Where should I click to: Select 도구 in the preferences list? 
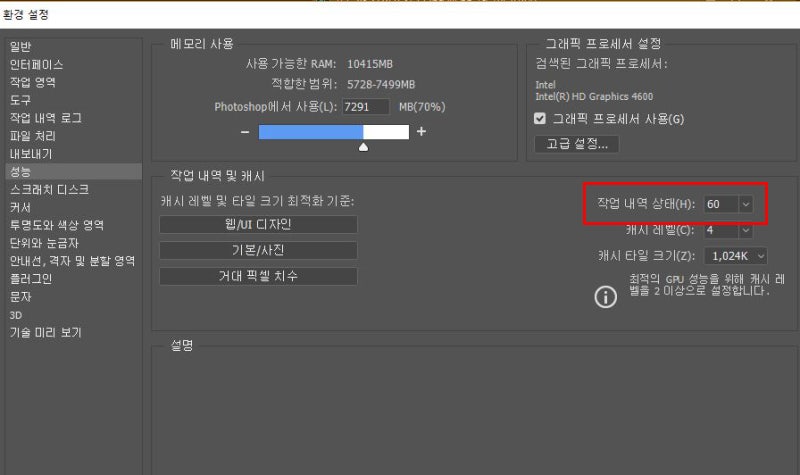tap(20, 100)
